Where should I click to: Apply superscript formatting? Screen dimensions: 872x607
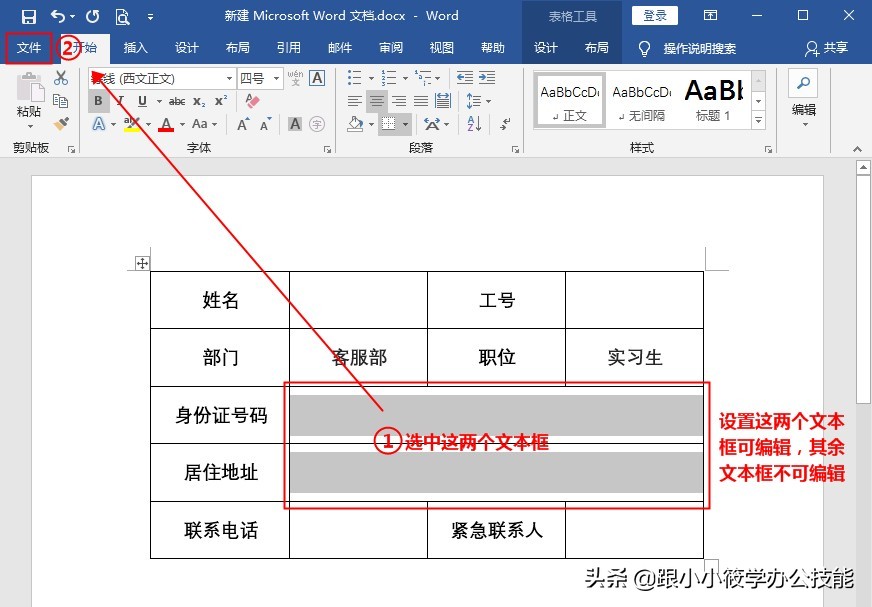click(x=221, y=98)
